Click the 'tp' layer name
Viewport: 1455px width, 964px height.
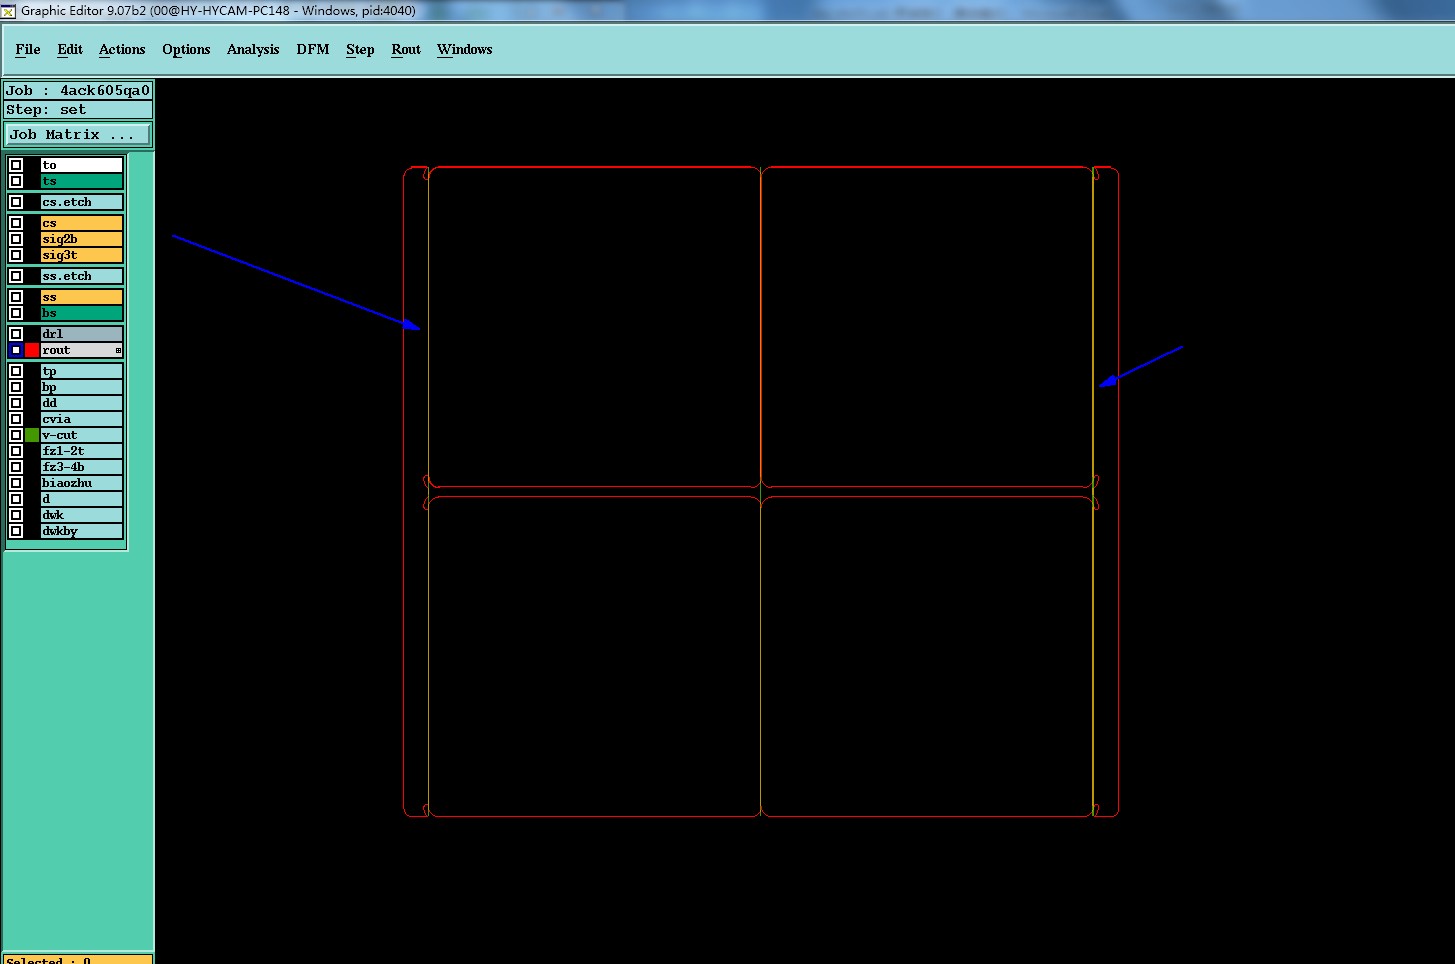click(82, 371)
